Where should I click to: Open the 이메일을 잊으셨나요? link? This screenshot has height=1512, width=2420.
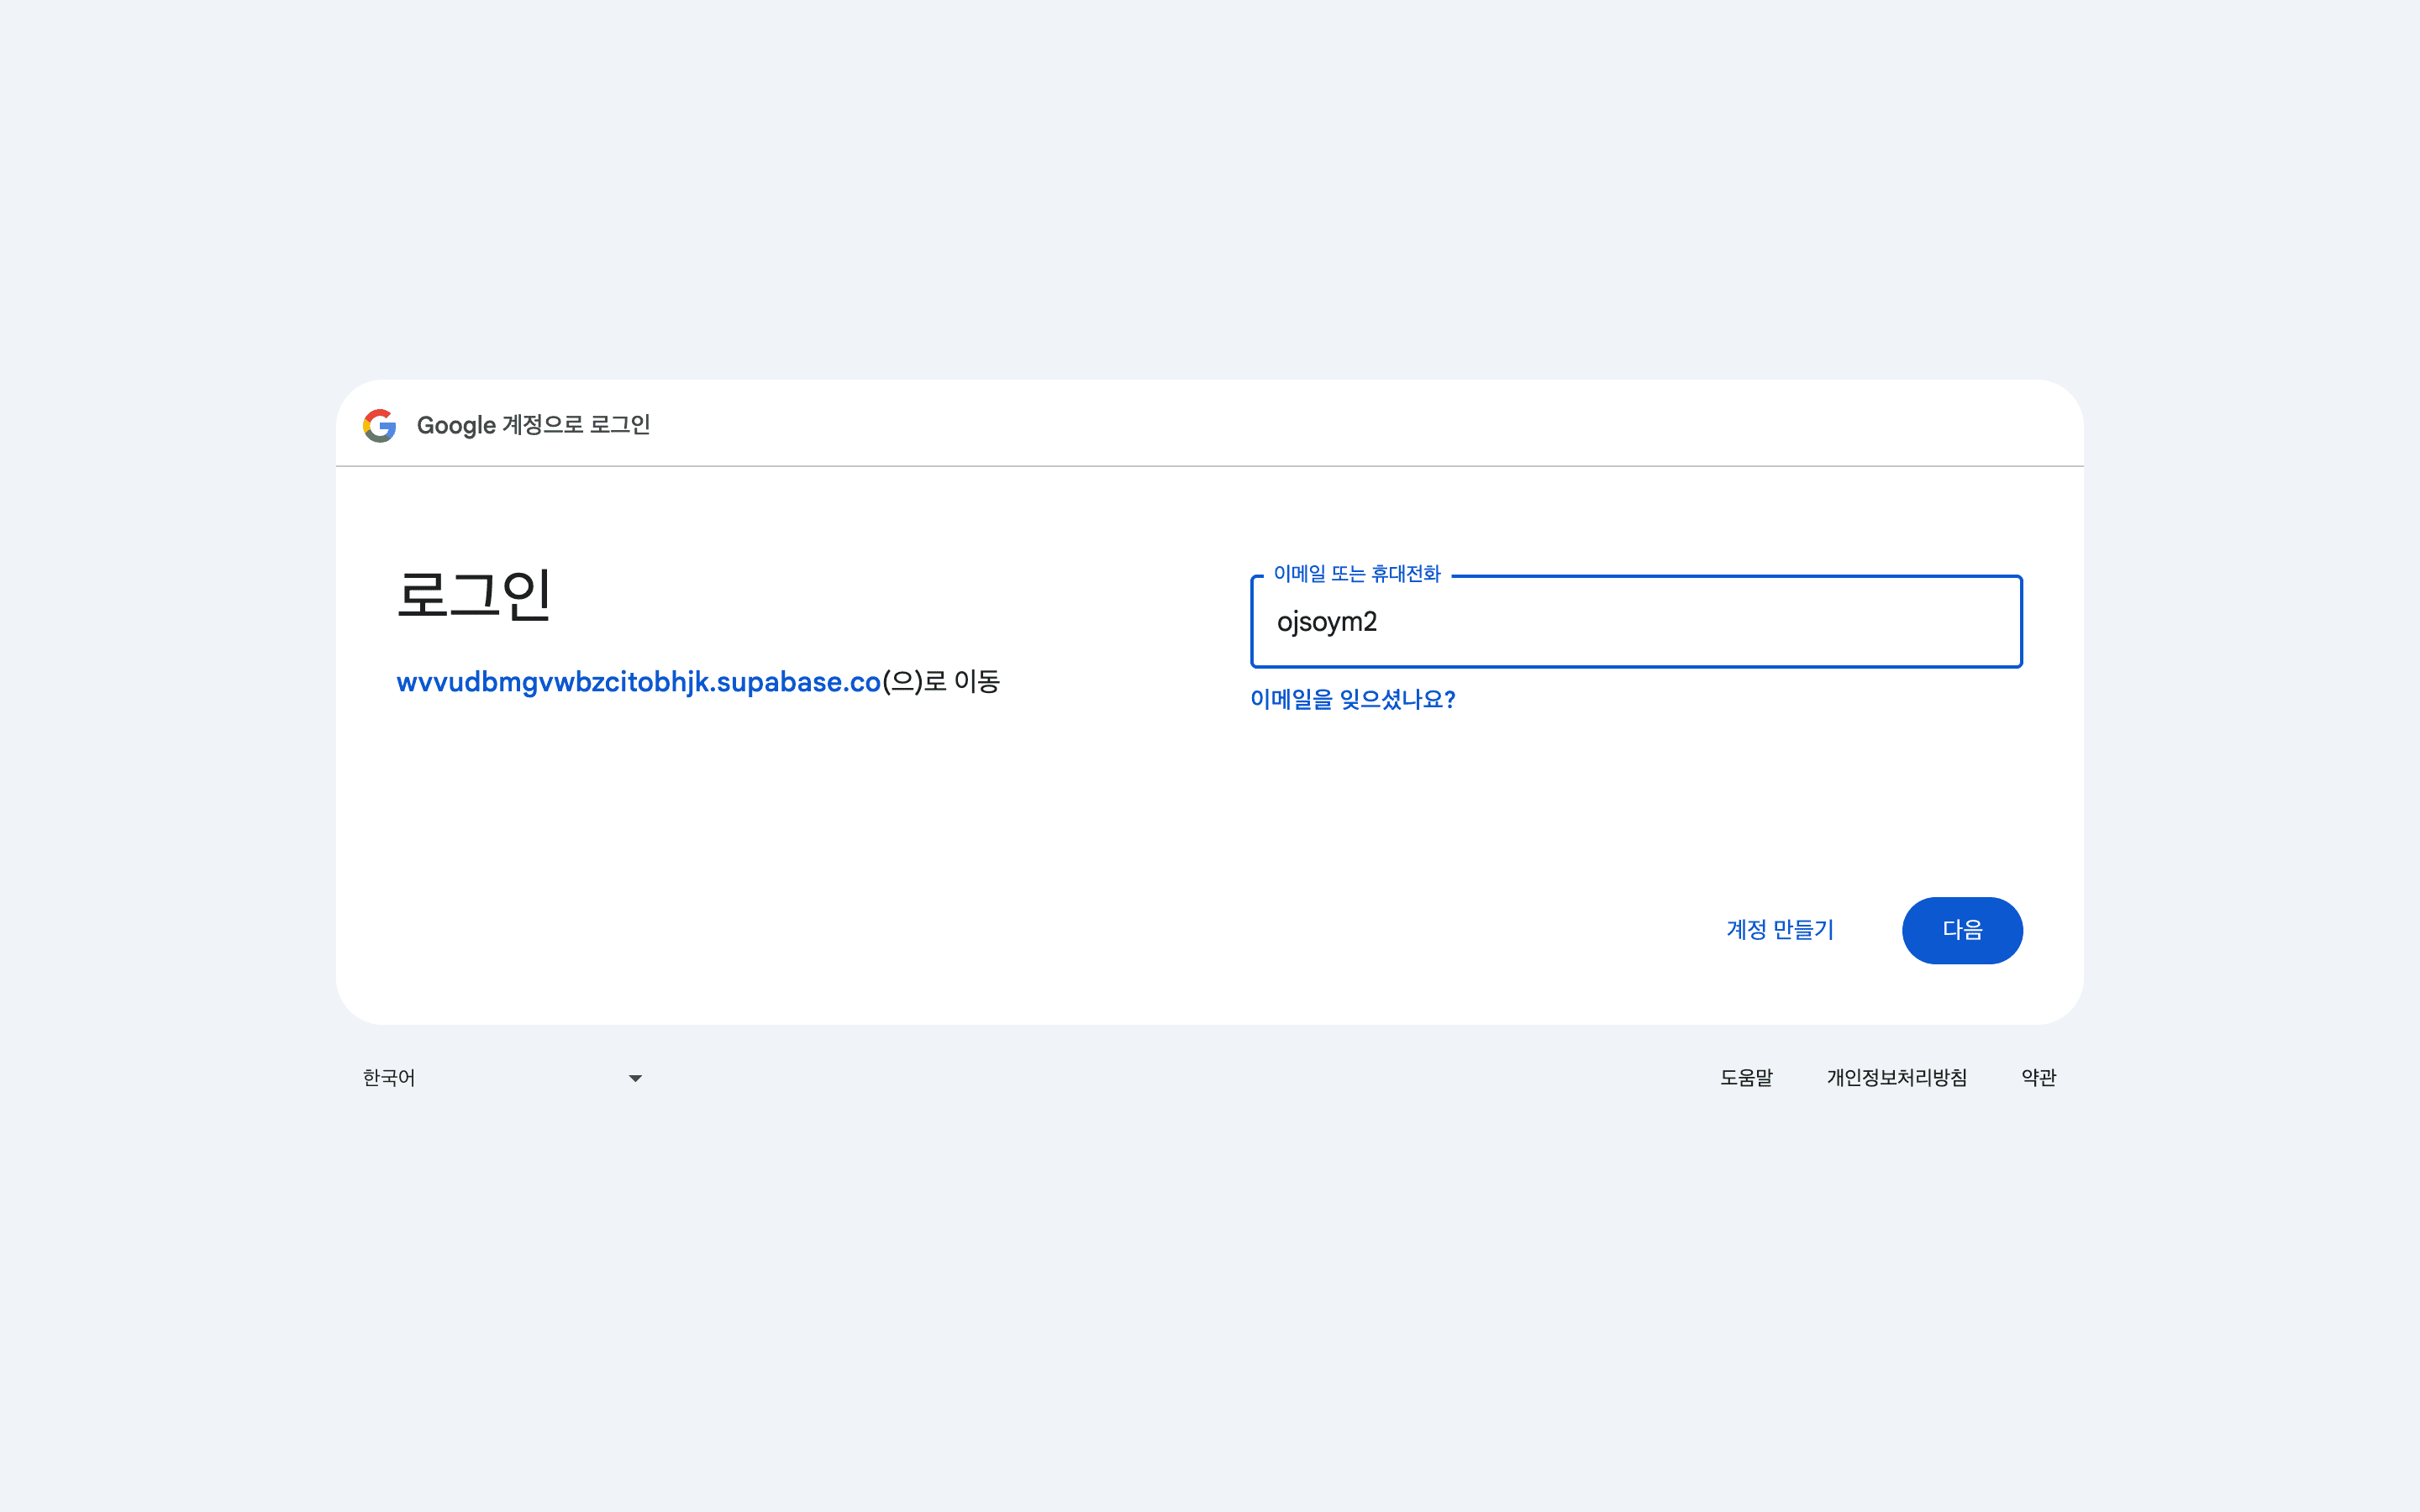tap(1352, 699)
